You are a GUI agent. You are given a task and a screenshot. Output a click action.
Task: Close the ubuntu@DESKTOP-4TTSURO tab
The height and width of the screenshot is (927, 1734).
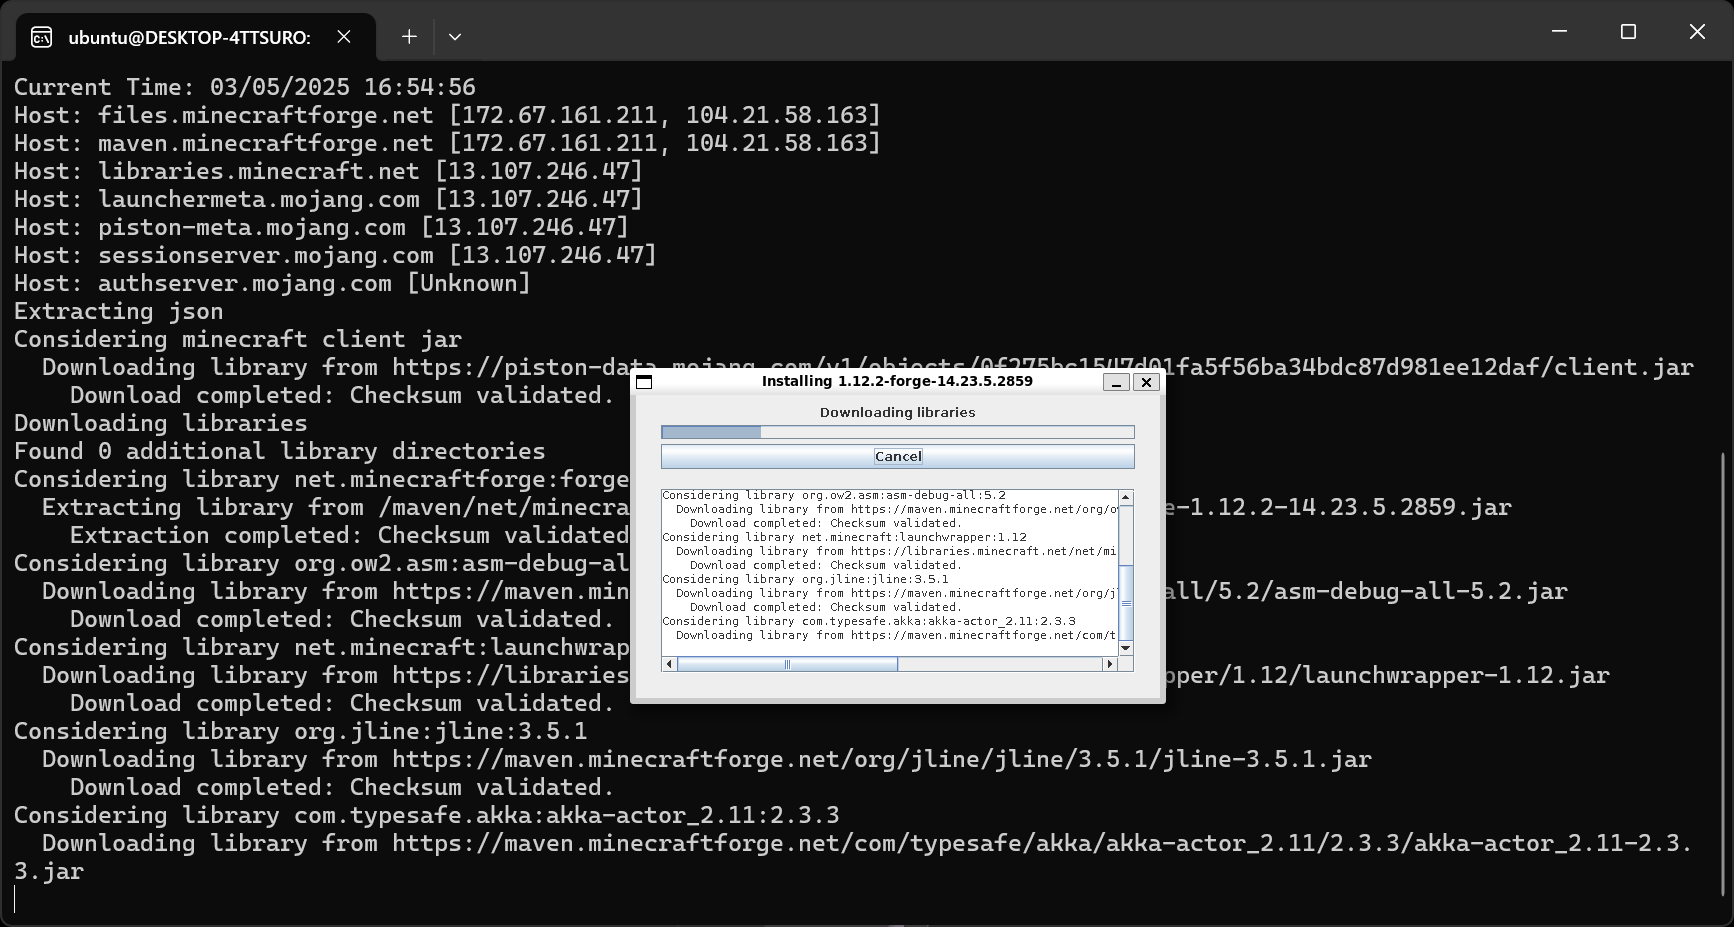pyautogui.click(x=344, y=37)
